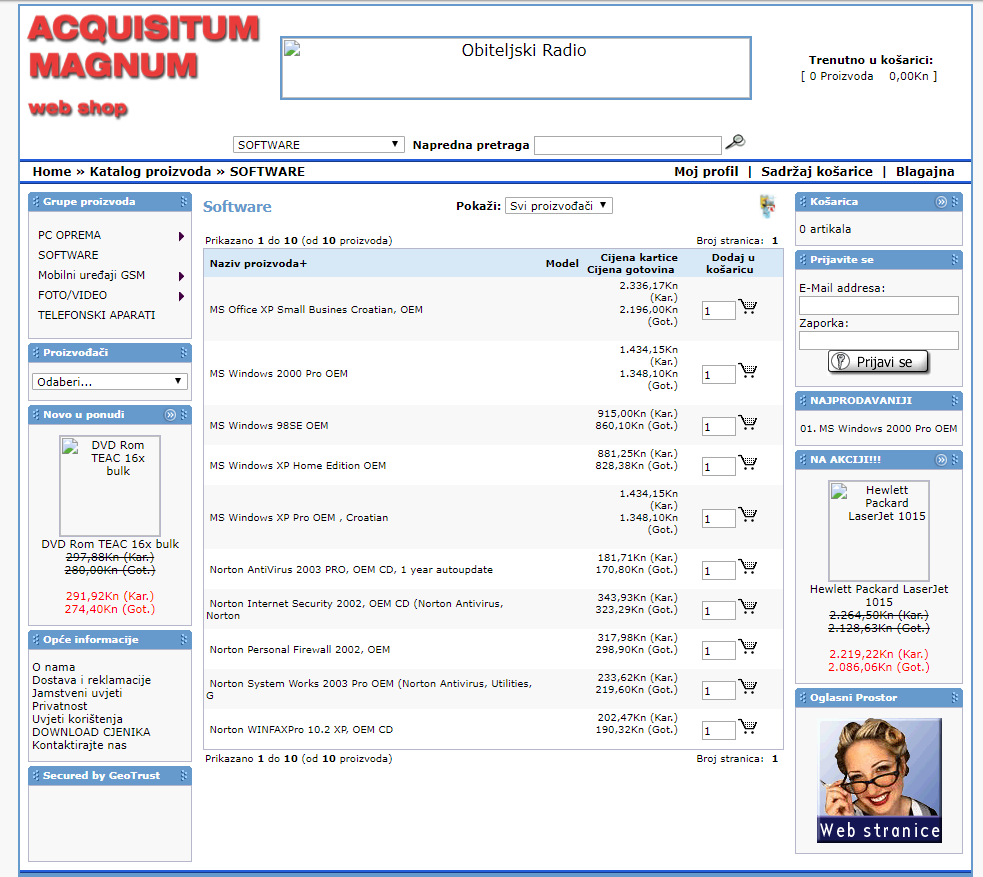Image resolution: width=983 pixels, height=877 pixels.
Task: Click the magnifier search icon
Action: click(x=735, y=142)
